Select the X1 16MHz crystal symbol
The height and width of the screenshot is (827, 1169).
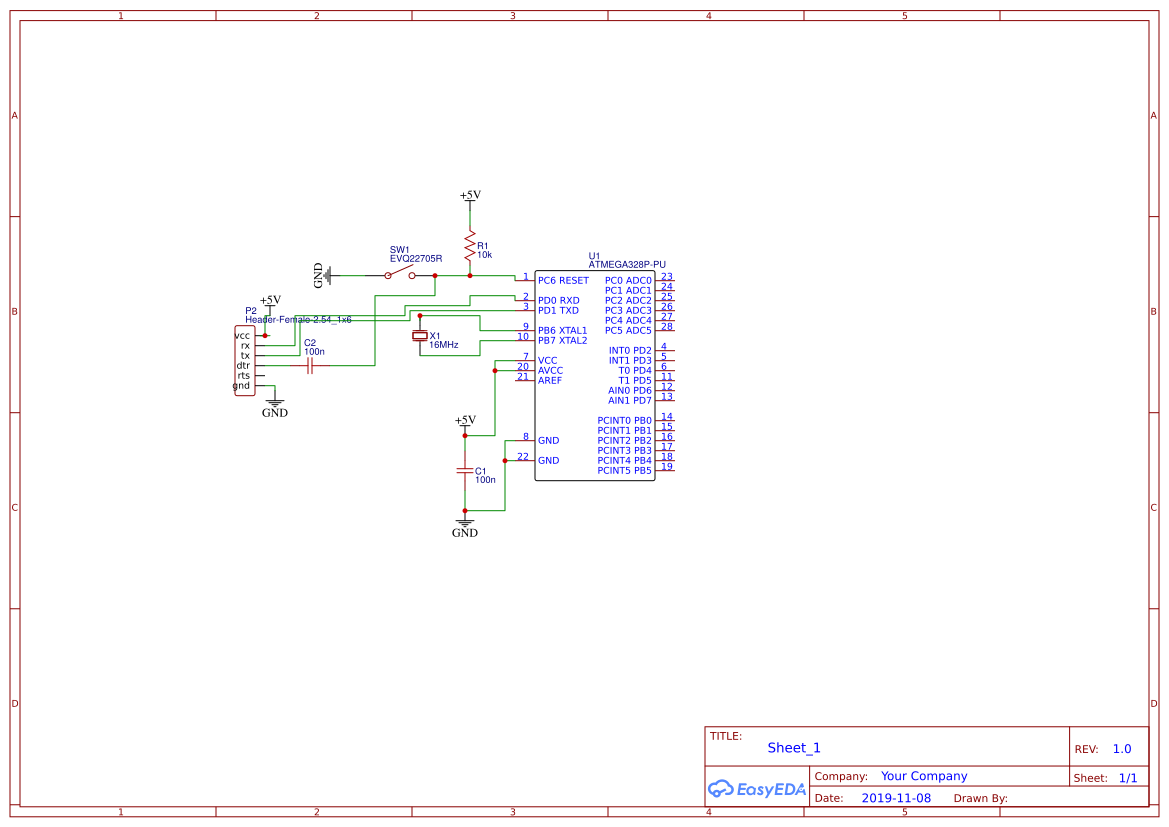420,336
